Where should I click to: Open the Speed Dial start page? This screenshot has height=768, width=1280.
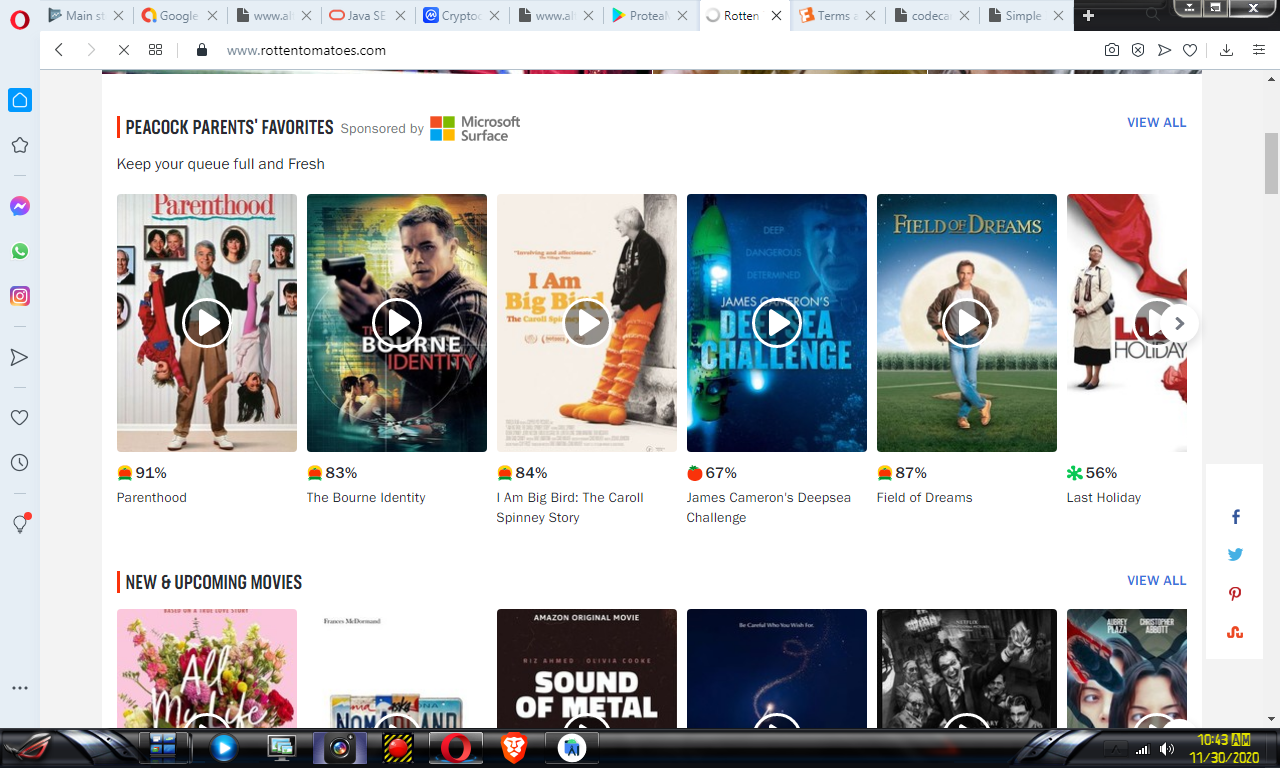(155, 50)
